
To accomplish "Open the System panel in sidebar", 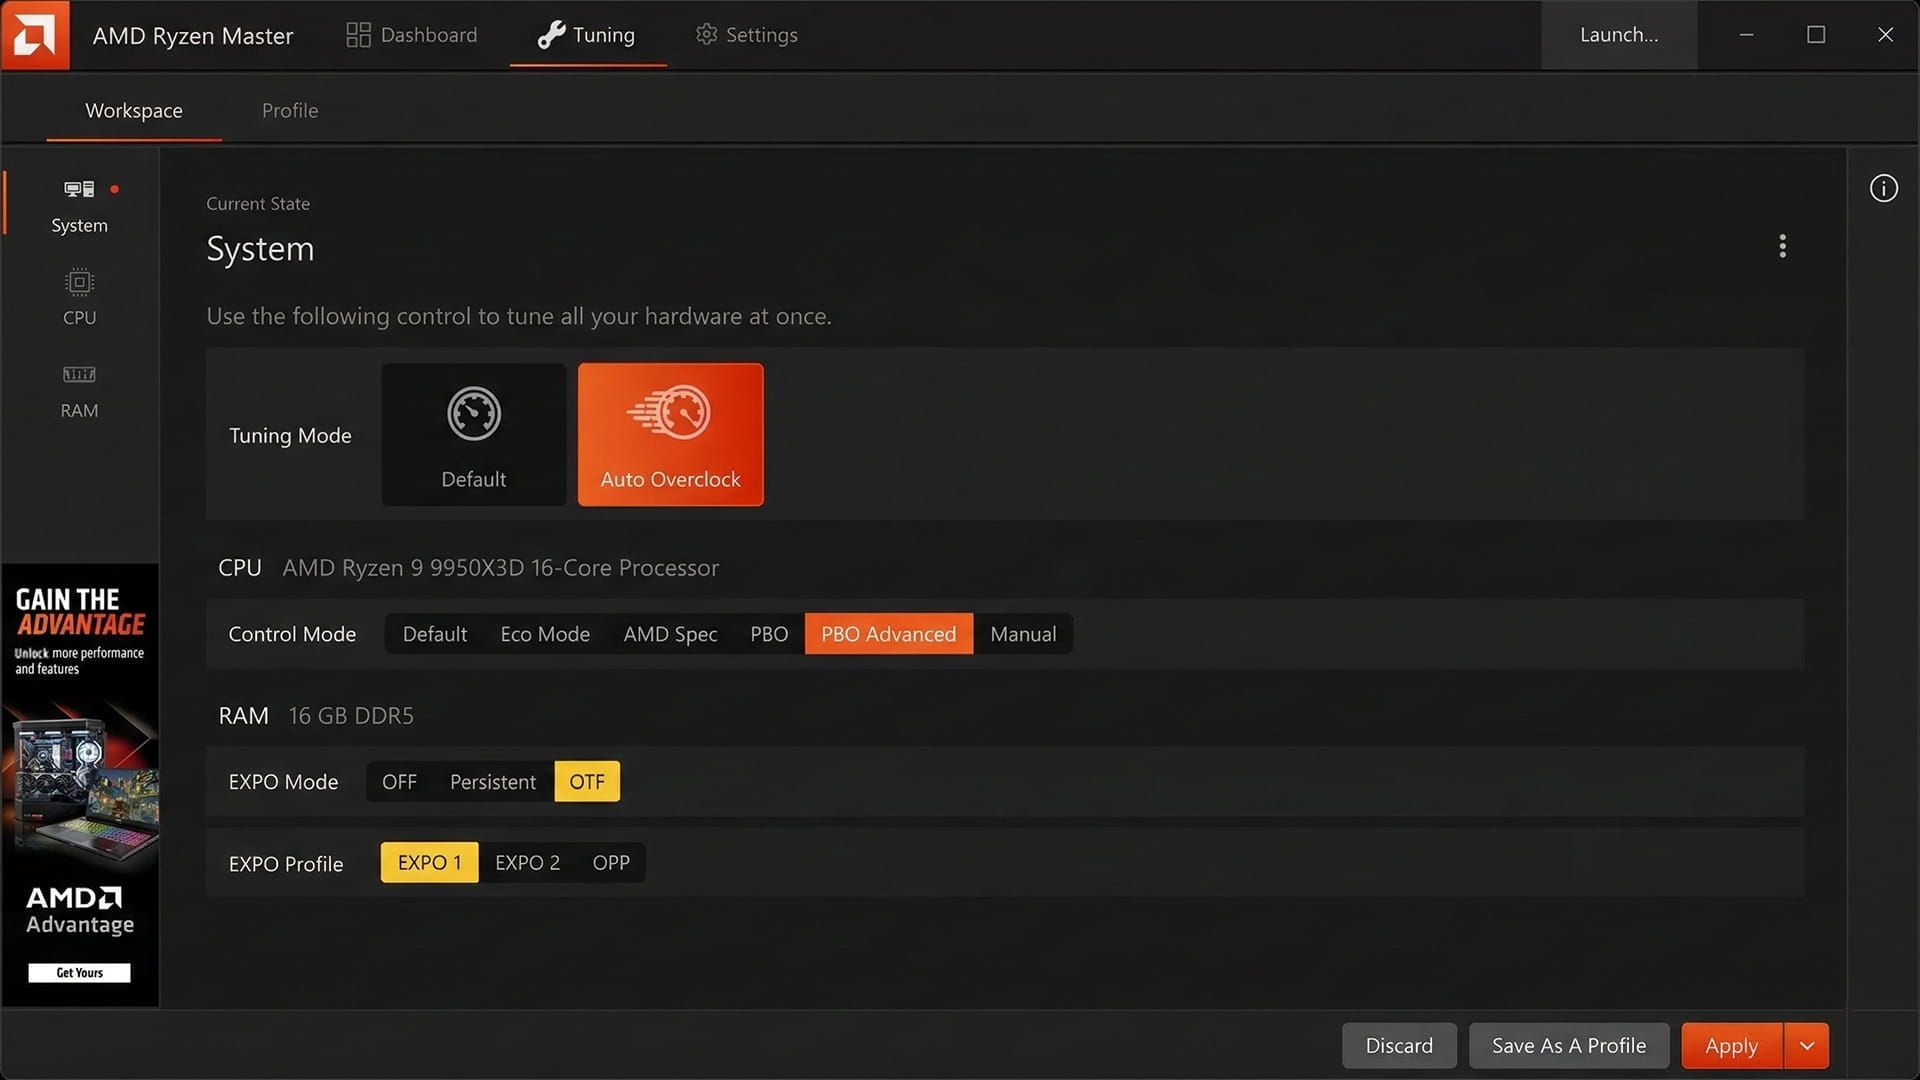I will coord(79,205).
